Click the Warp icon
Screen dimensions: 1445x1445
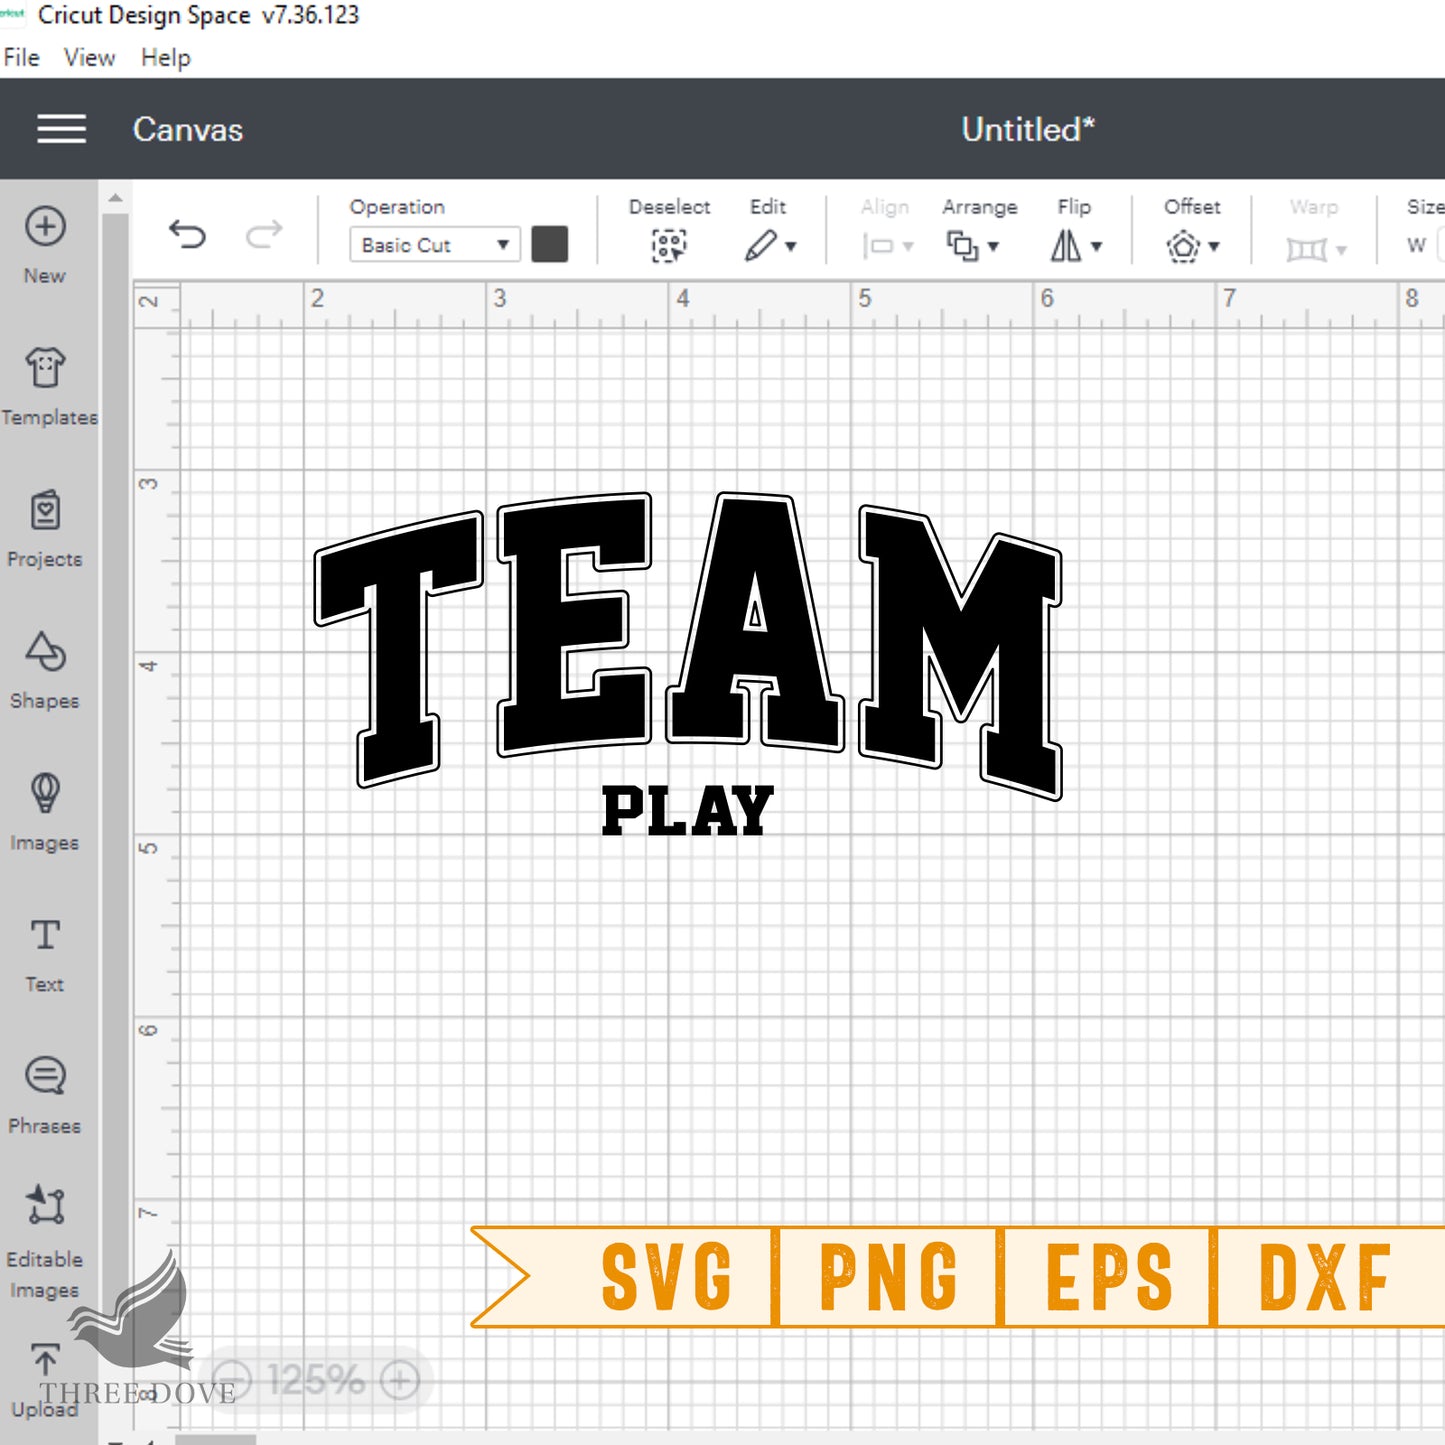(1307, 248)
